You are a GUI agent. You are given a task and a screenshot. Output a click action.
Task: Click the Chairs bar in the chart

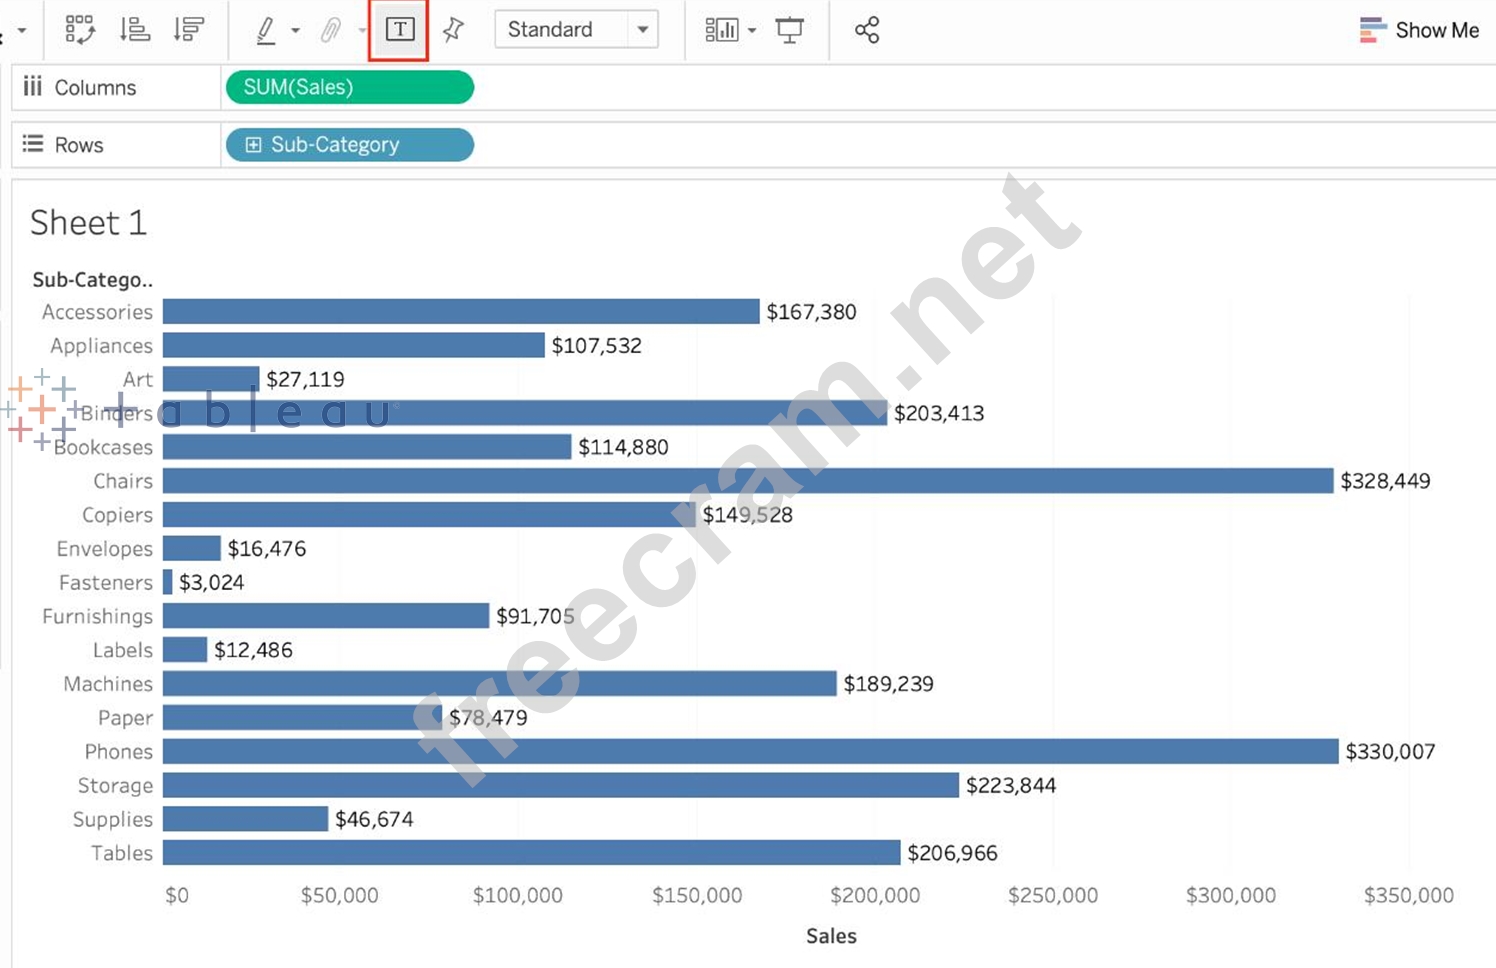(x=747, y=481)
